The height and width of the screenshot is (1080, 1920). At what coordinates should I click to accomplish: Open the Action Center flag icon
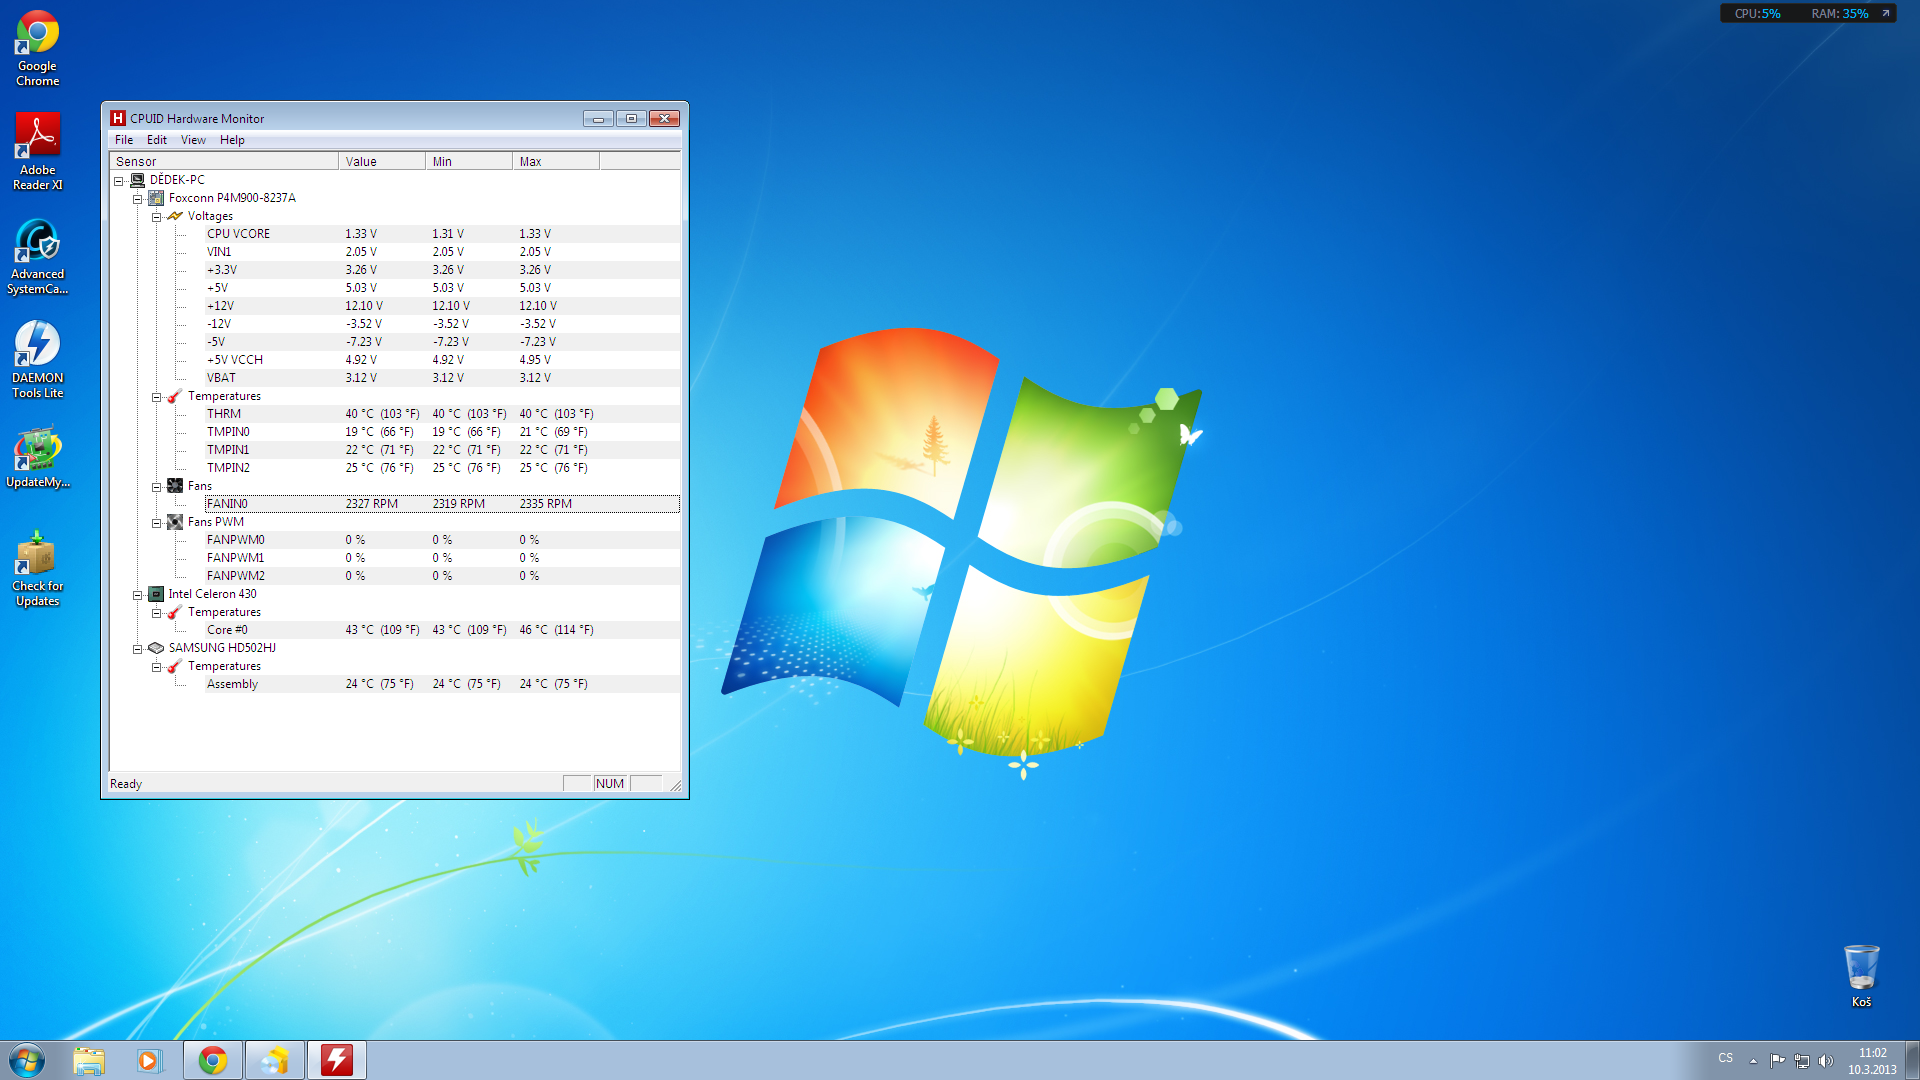[1777, 1060]
